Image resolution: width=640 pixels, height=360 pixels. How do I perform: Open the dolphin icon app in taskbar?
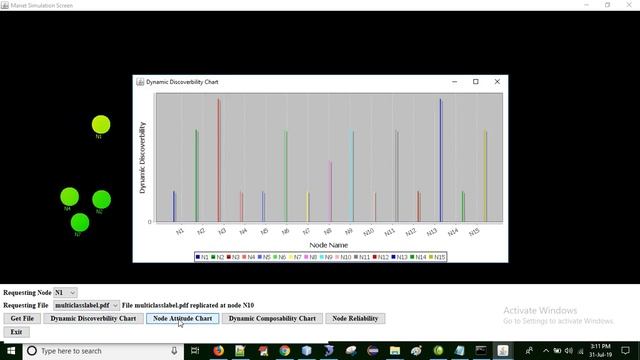[329, 351]
